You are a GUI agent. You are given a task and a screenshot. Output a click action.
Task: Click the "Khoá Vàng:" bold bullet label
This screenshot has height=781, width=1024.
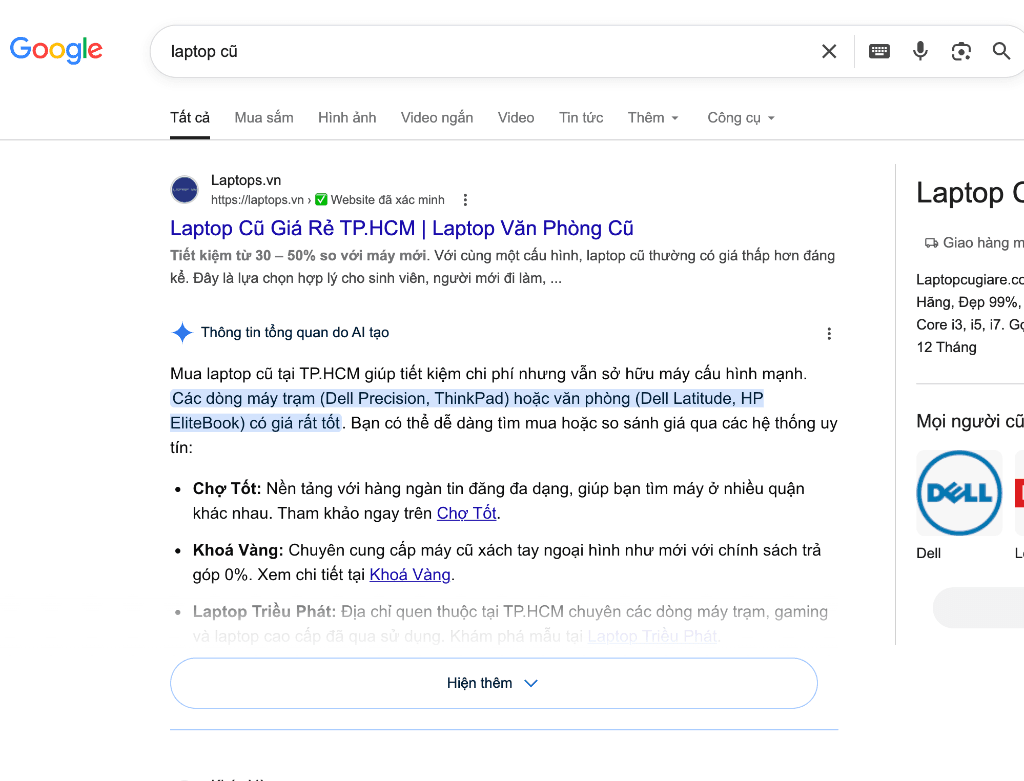click(238, 550)
